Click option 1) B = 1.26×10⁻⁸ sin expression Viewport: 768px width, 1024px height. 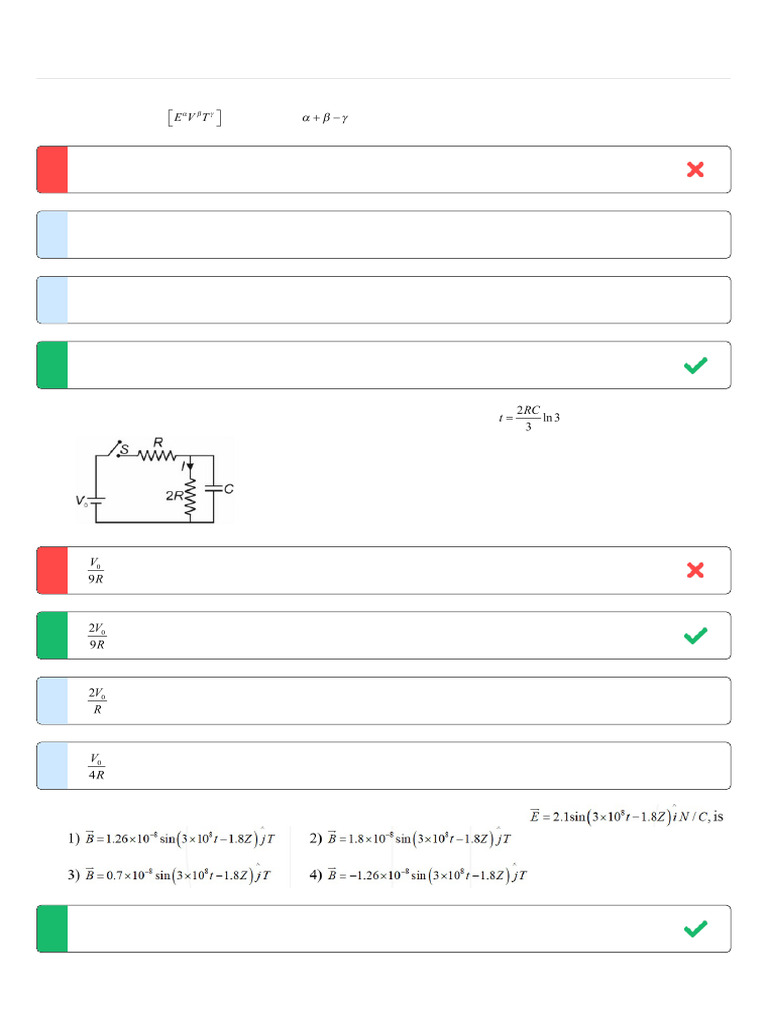170,838
